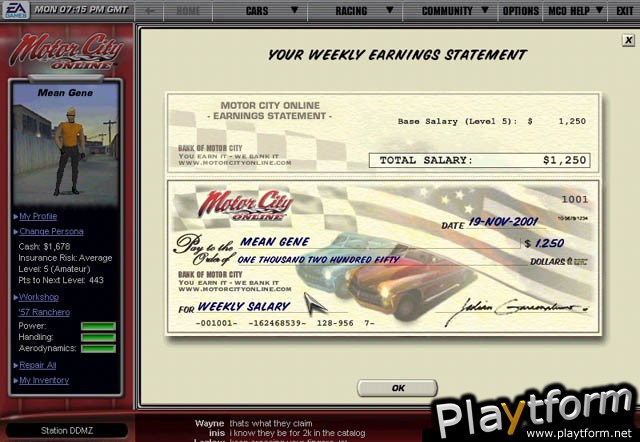Open the MCO HELP menu

569,11
